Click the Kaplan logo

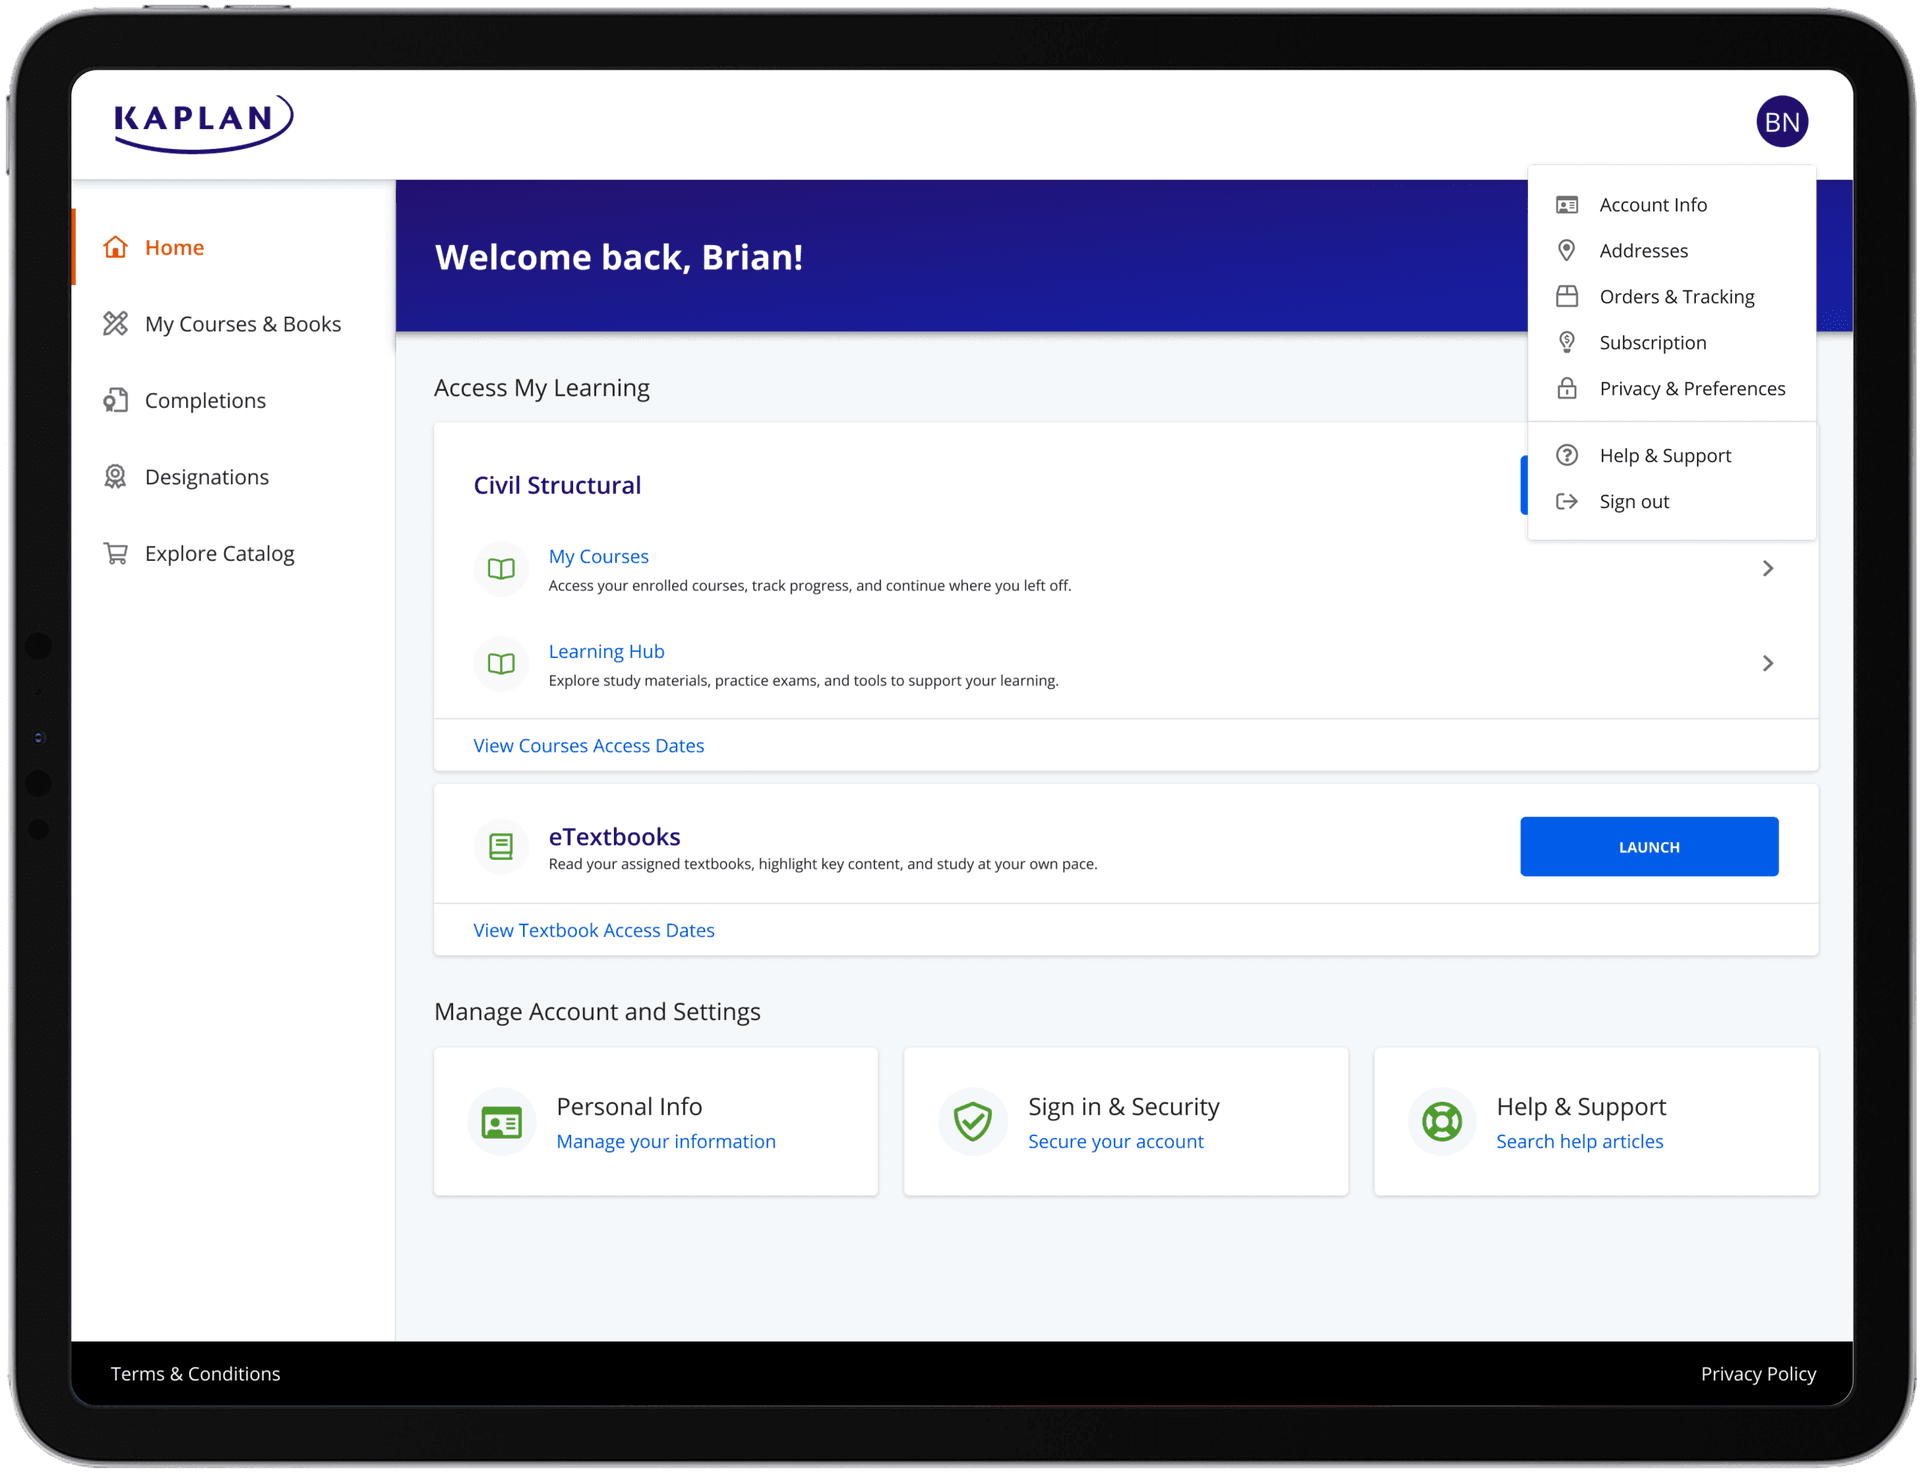[203, 123]
